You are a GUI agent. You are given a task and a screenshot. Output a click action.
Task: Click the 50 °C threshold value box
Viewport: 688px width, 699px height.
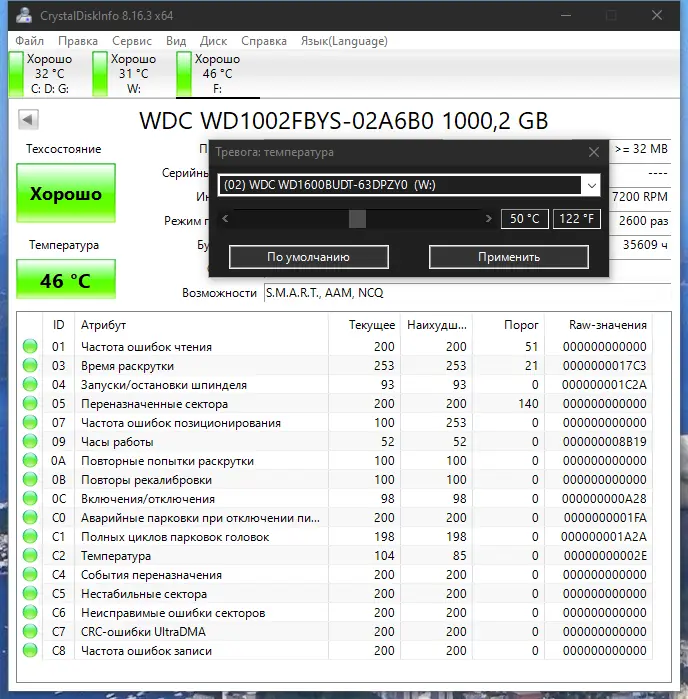525,219
